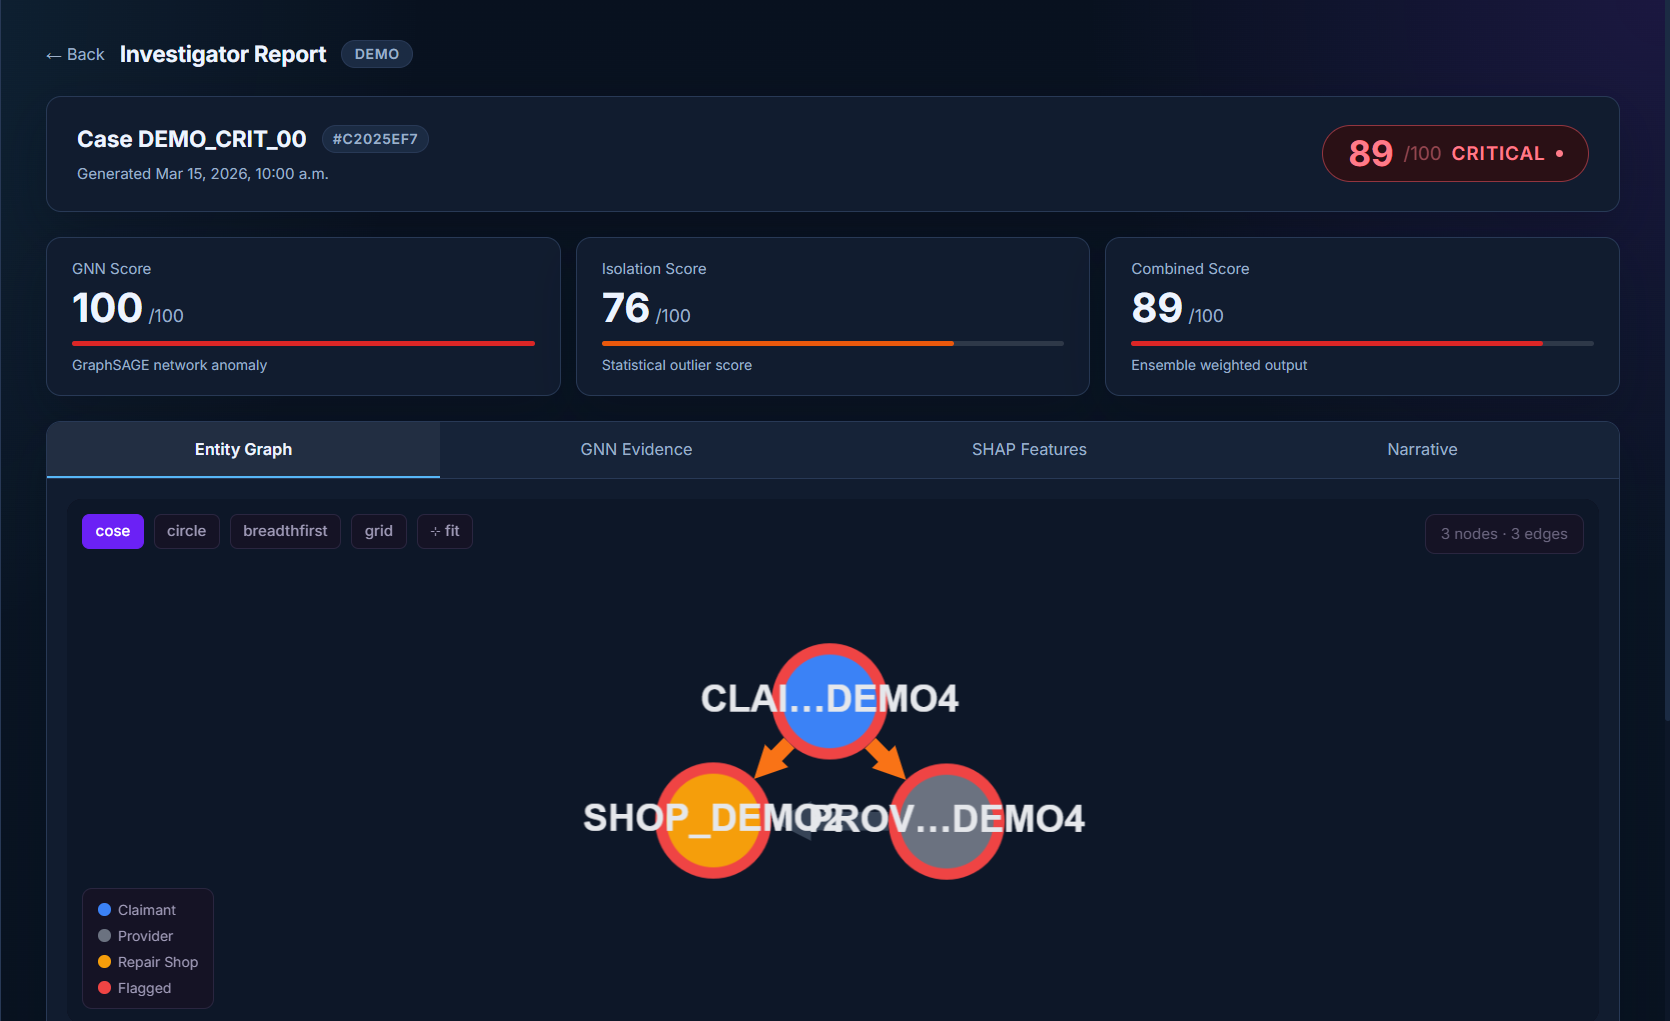Screen dimensions: 1670x1021
Task: Click the GNN Score value 100
Action: coord(107,308)
